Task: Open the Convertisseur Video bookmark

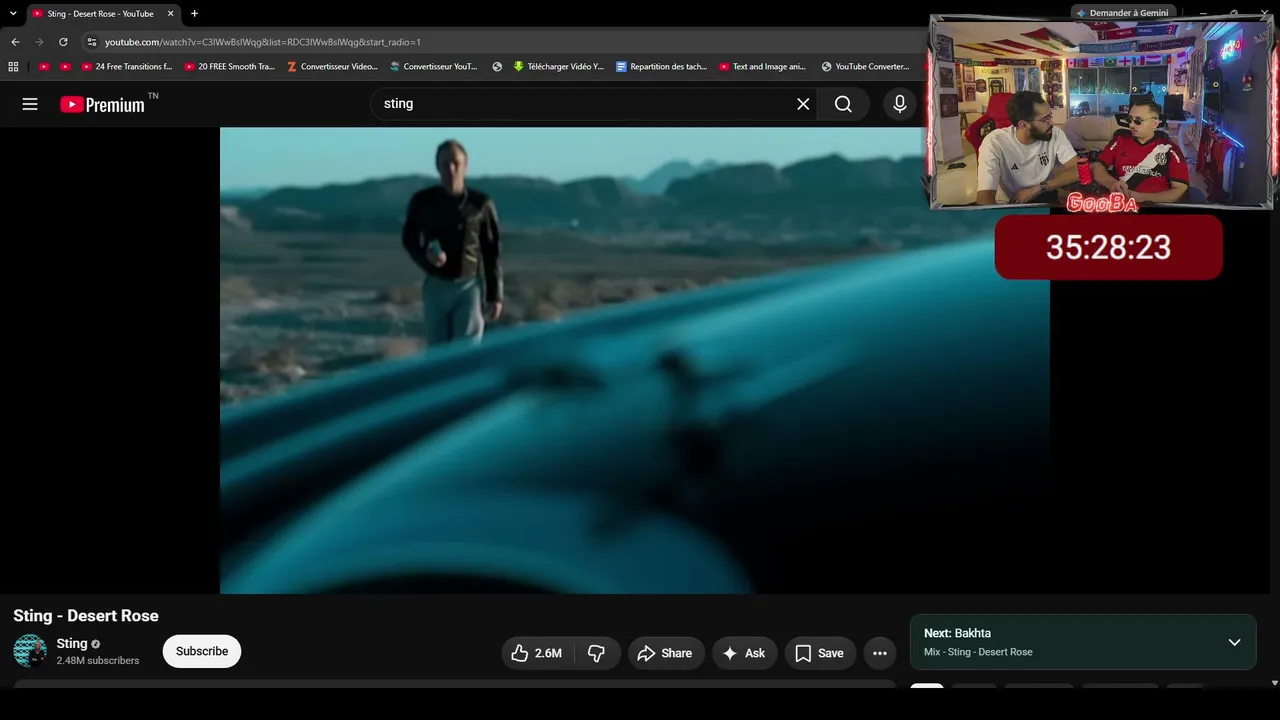Action: (333, 67)
